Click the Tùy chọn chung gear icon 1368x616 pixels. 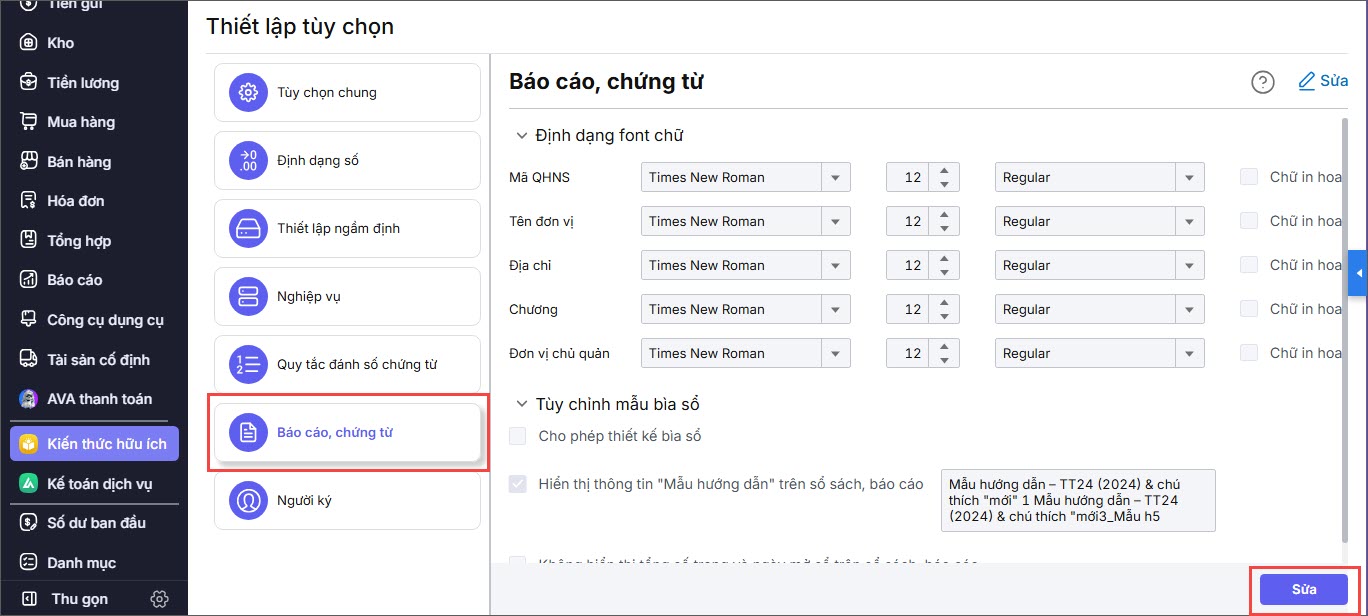click(x=246, y=93)
